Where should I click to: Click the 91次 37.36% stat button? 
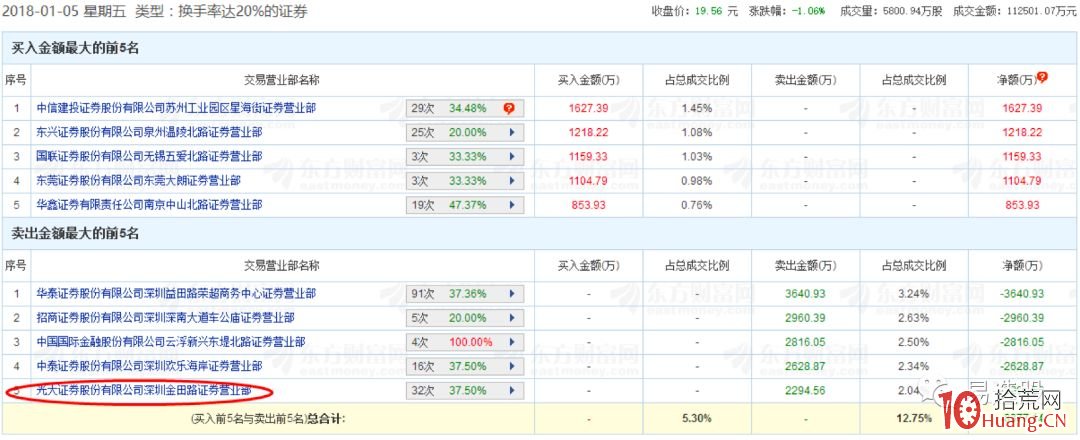click(465, 294)
